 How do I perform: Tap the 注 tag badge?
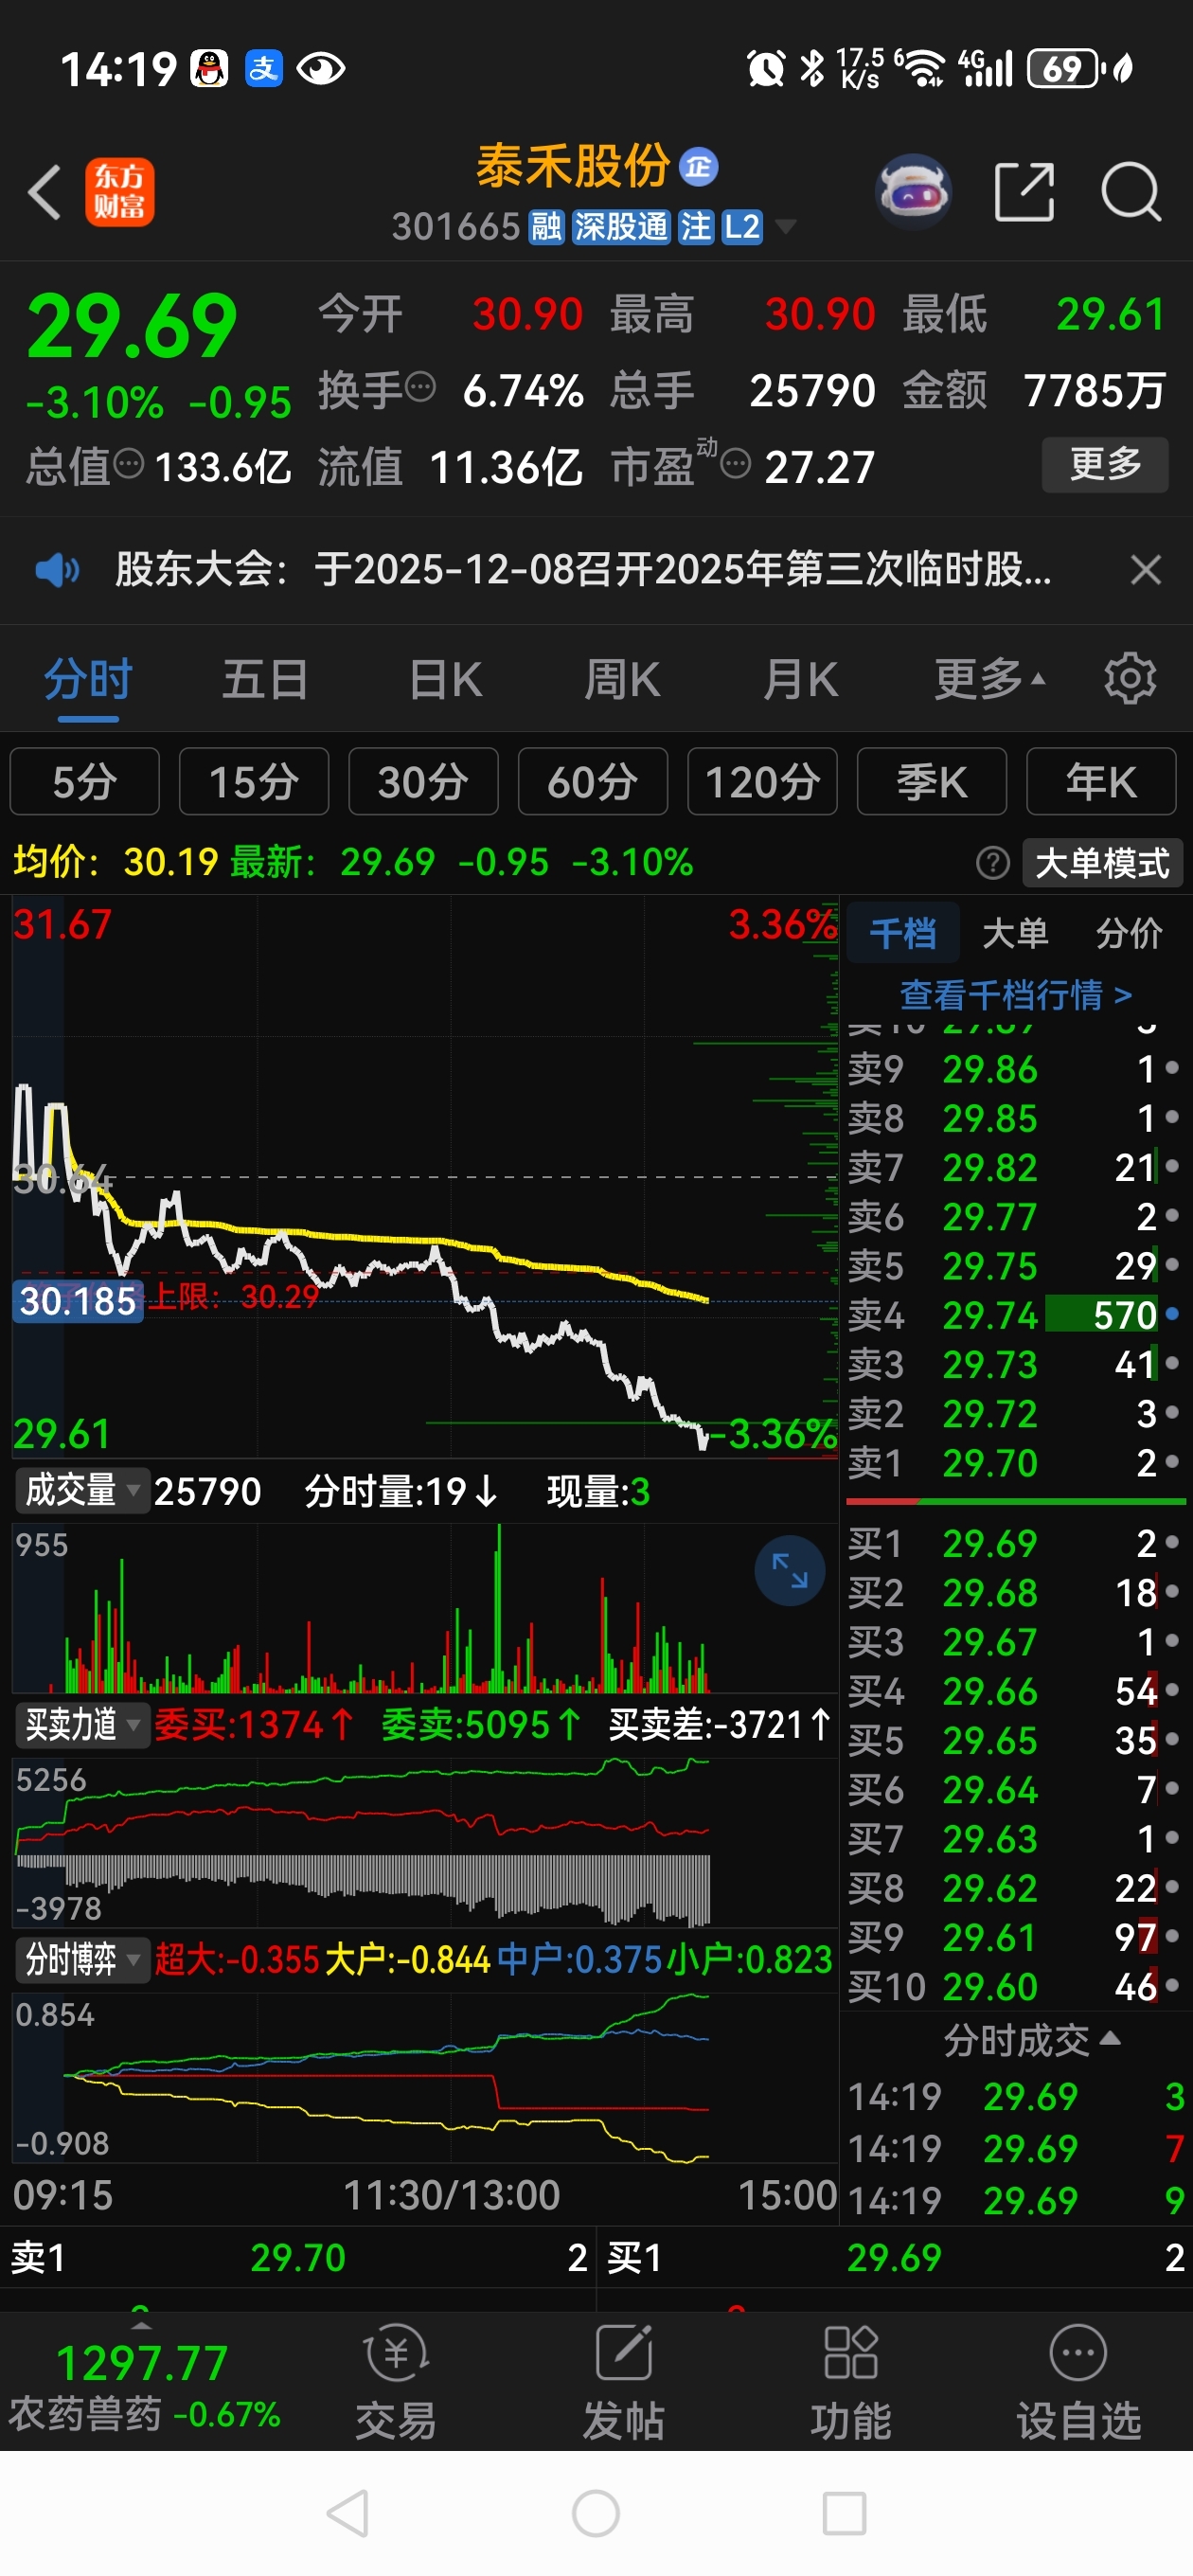pos(695,228)
